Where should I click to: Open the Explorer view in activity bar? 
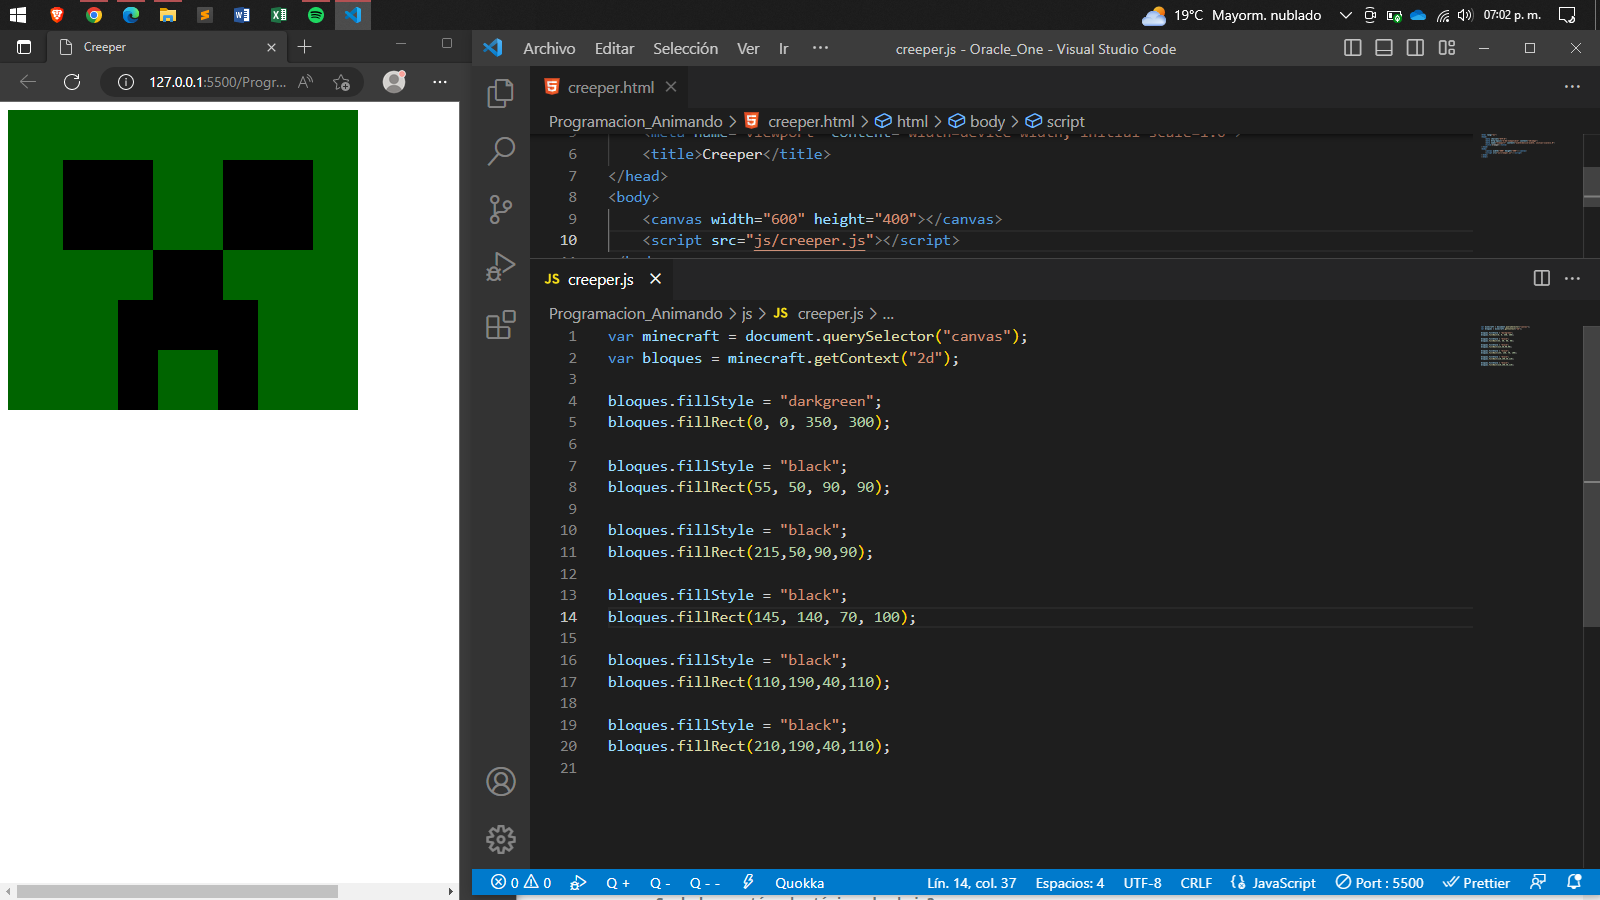pos(501,94)
